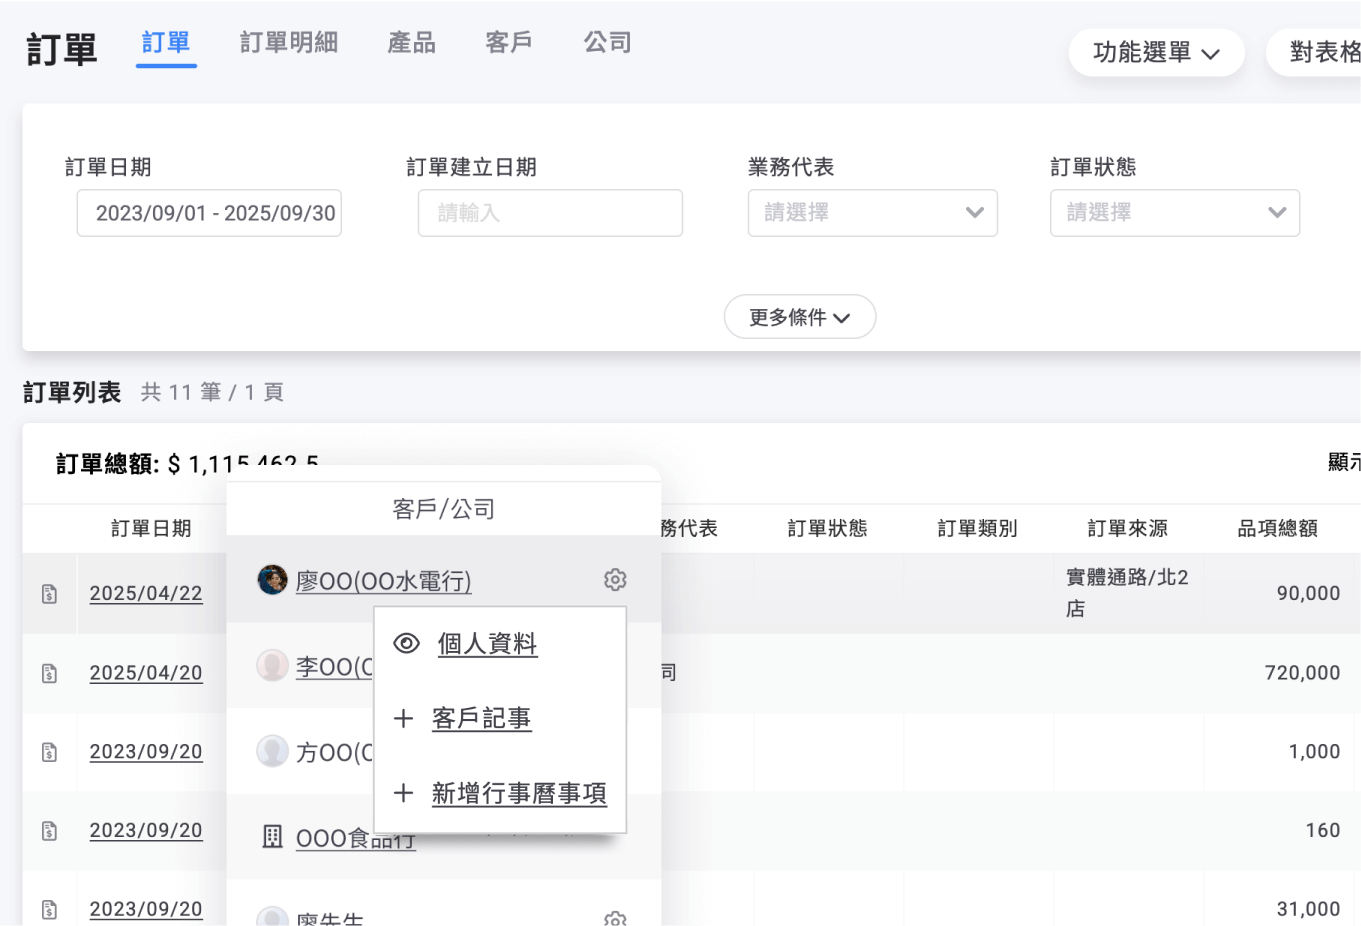
Task: Click the invoice icon on the 720,000 order row
Action: click(x=51, y=672)
